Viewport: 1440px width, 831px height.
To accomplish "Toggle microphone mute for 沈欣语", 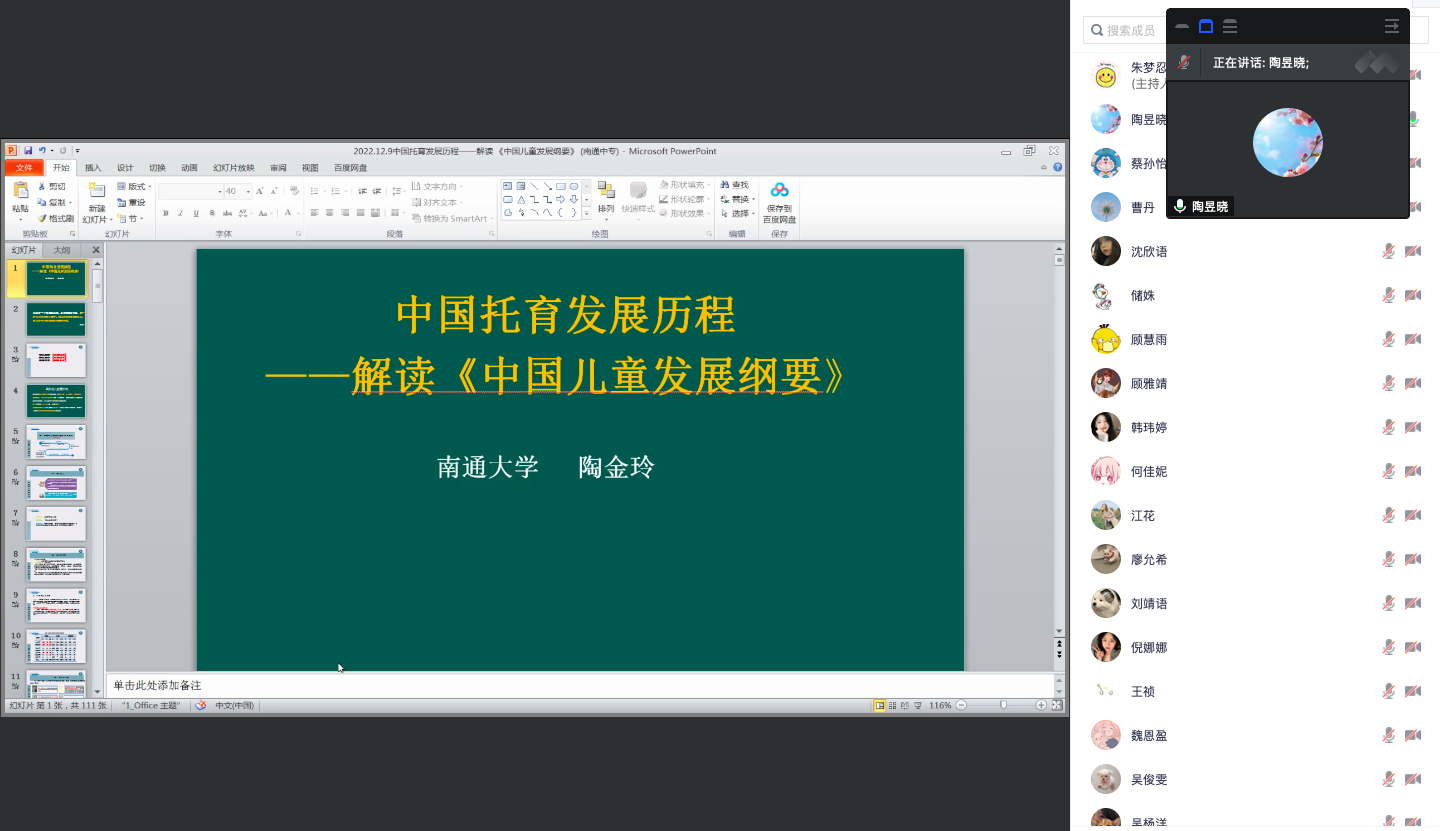I will pyautogui.click(x=1388, y=251).
